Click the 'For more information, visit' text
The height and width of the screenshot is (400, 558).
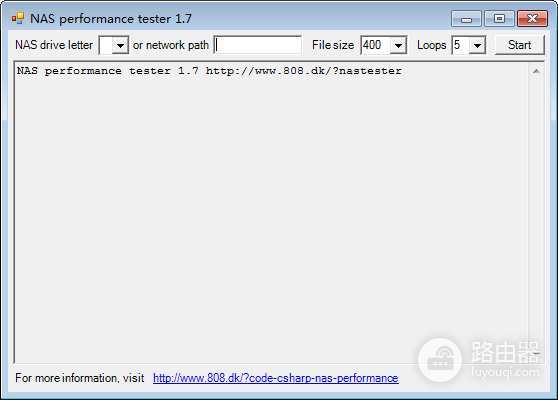tap(79, 378)
